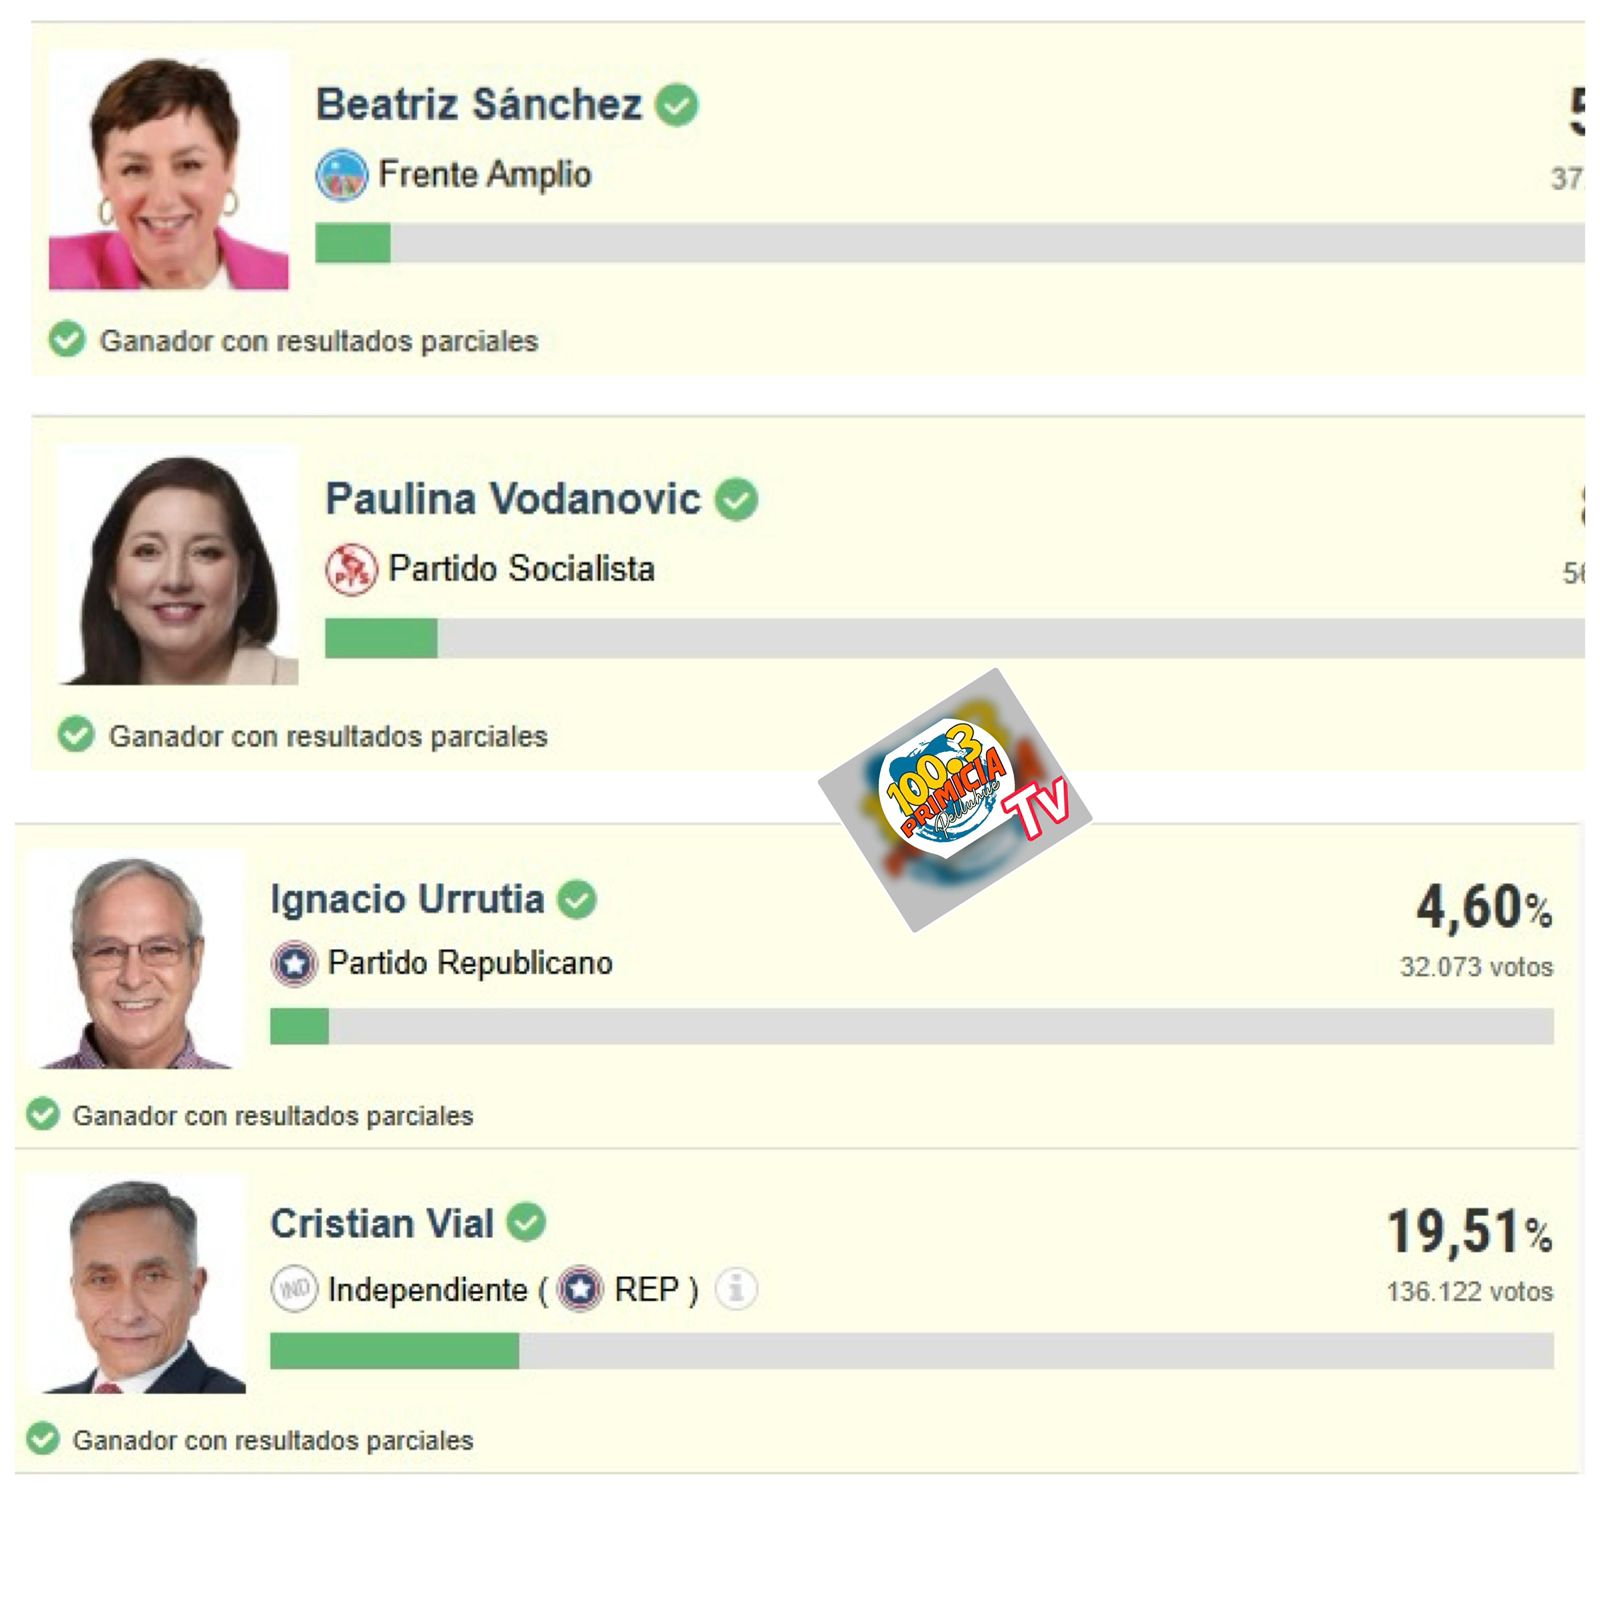Click the IND independent badge icon
The height and width of the screenshot is (1600, 1600).
click(293, 1289)
